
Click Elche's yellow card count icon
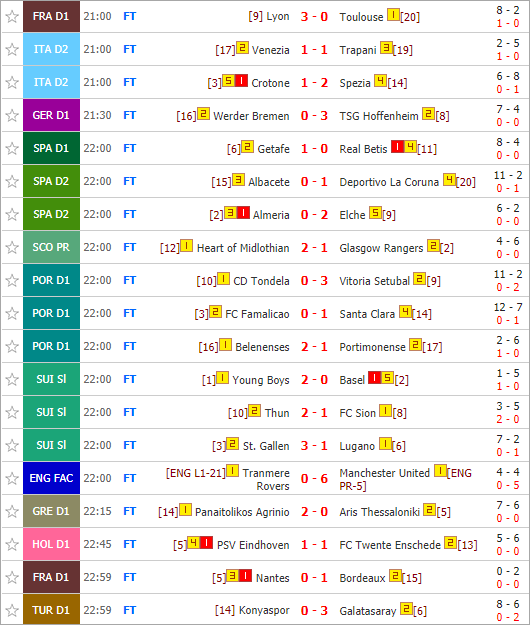click(x=375, y=212)
